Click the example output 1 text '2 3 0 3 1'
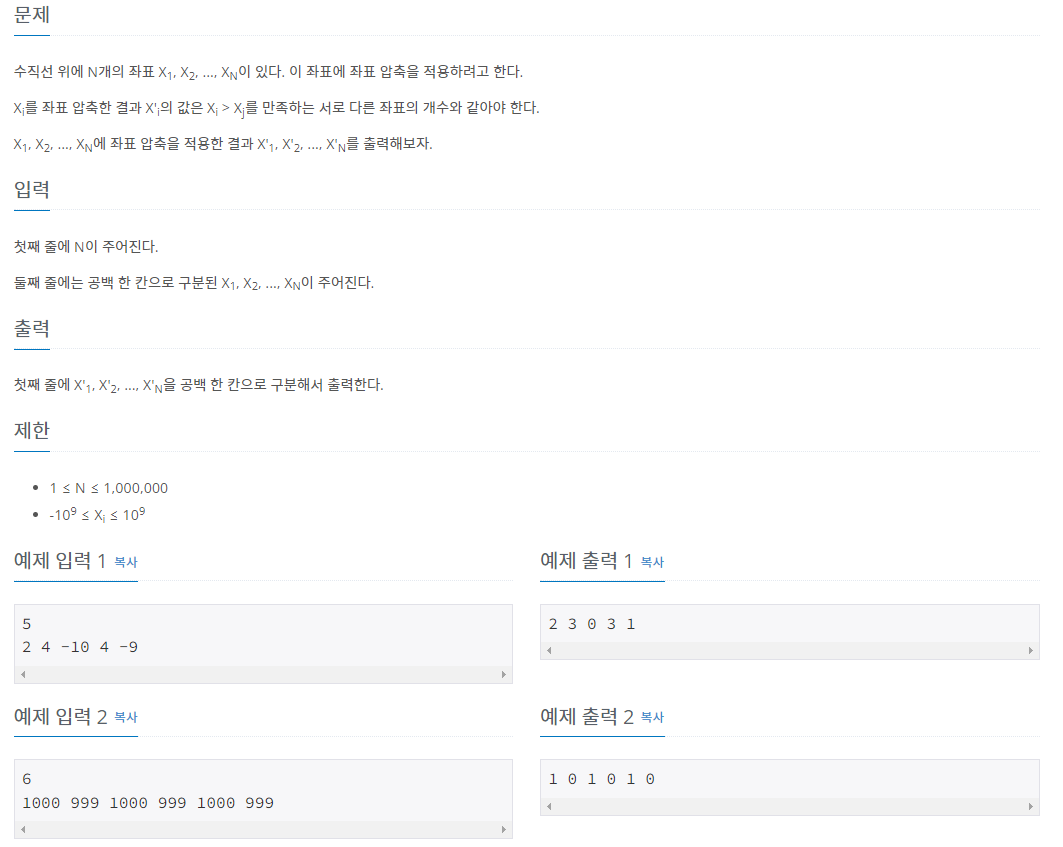 (x=592, y=625)
